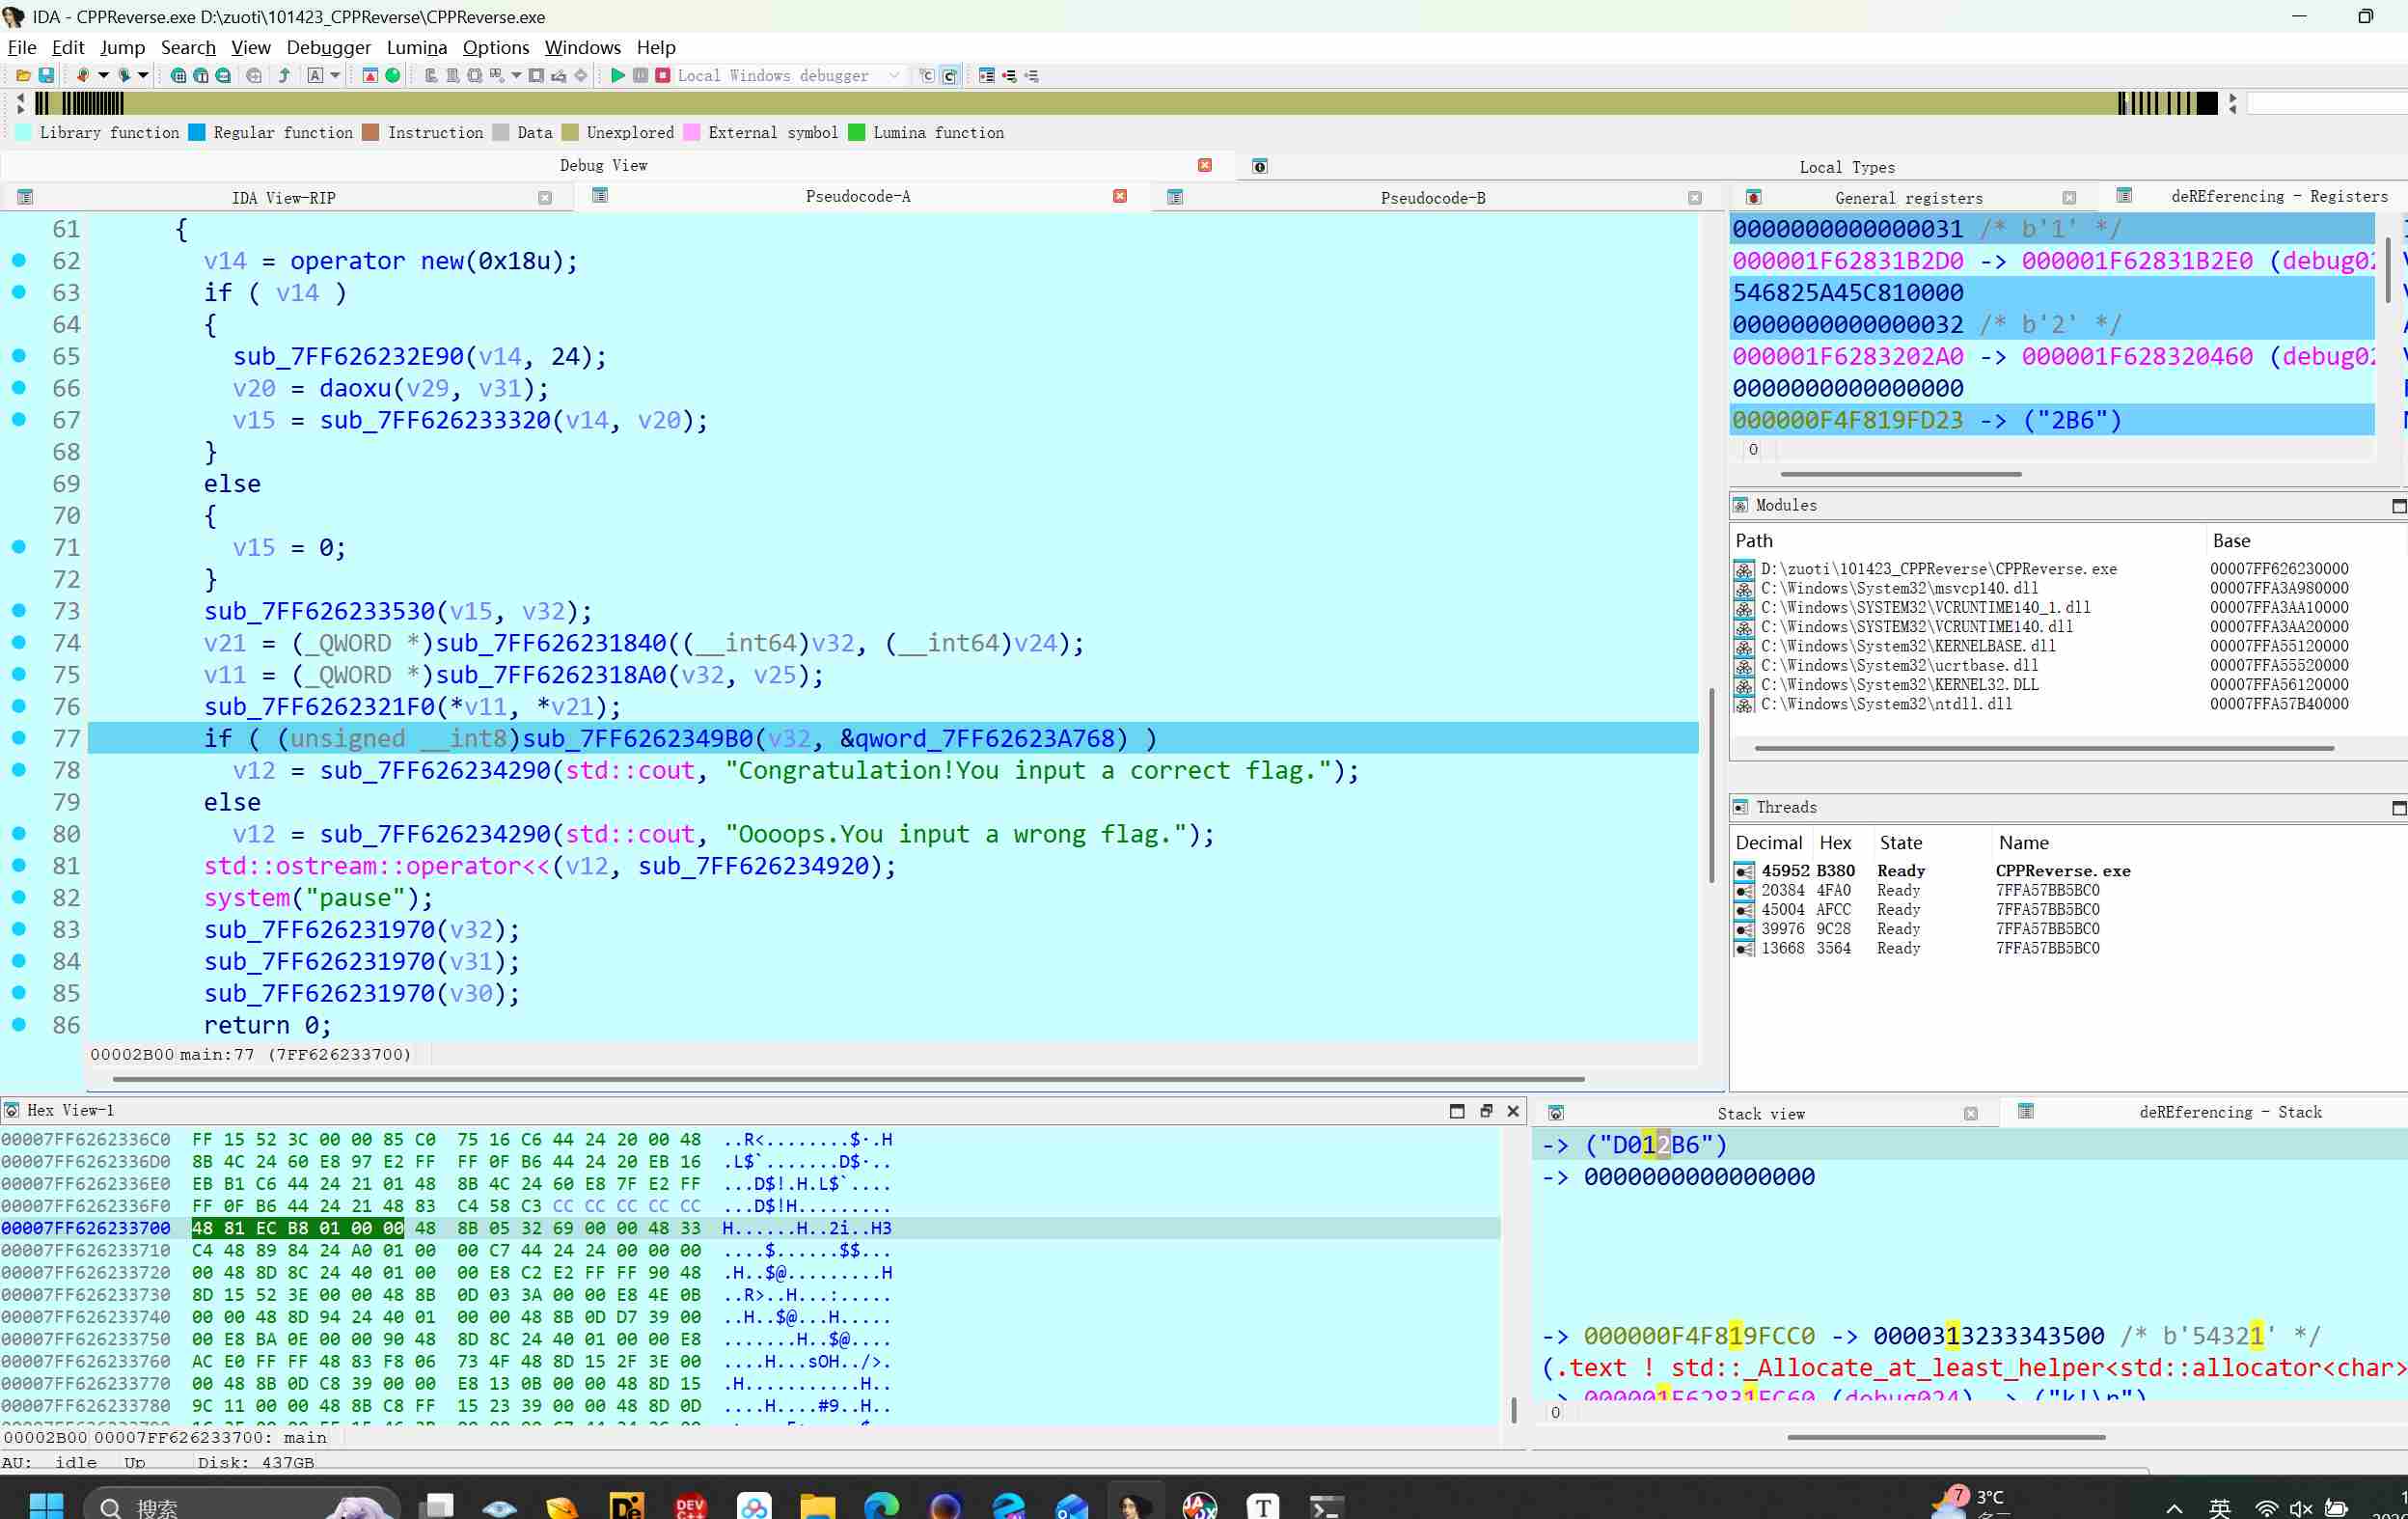Click the gray diamond toolbar icon
This screenshot has height=1519, width=2408.
pyautogui.click(x=581, y=76)
